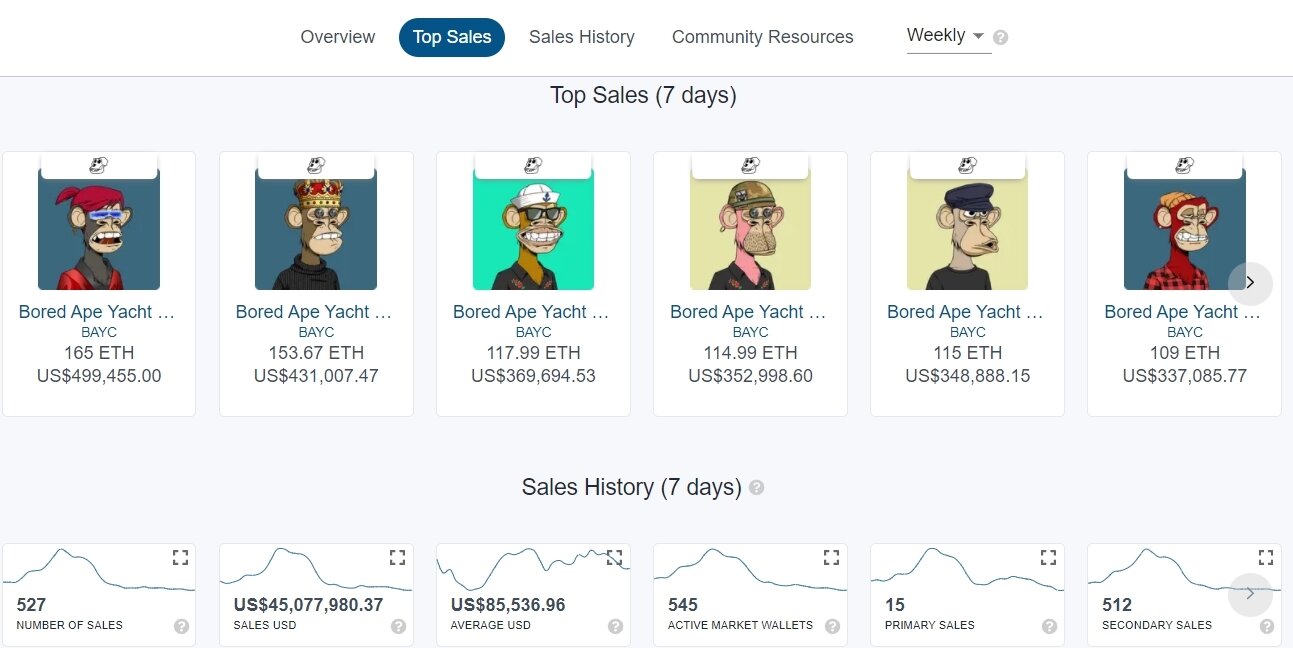Click help icon on Sales USD card
The image size is (1293, 648).
pyautogui.click(x=398, y=626)
